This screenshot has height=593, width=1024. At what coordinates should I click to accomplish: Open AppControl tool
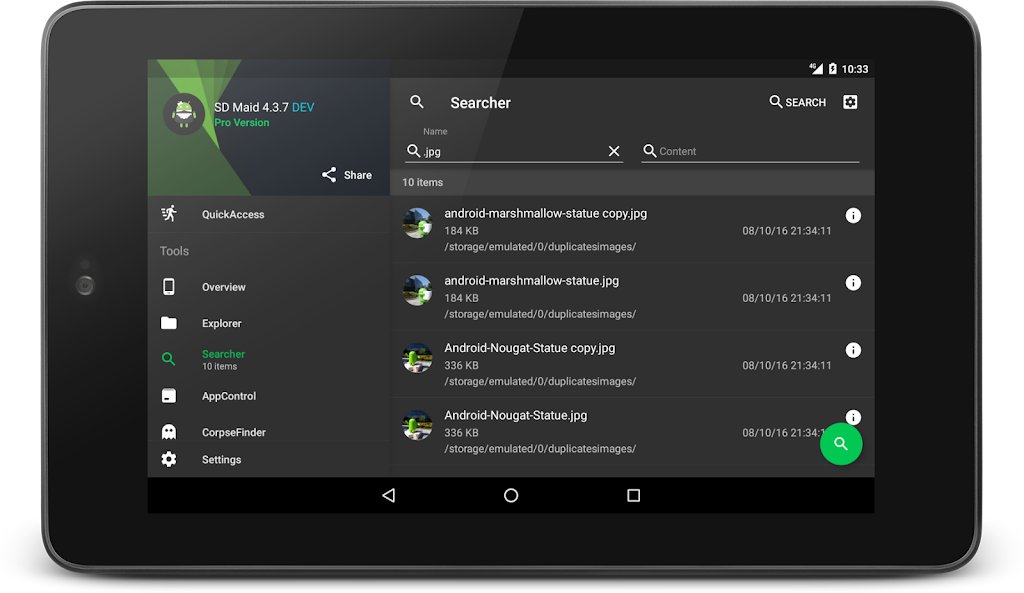[229, 396]
